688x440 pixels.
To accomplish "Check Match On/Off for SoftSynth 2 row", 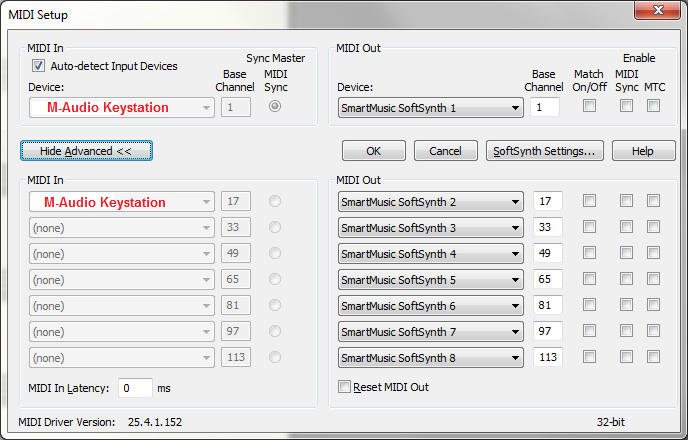I will (589, 202).
